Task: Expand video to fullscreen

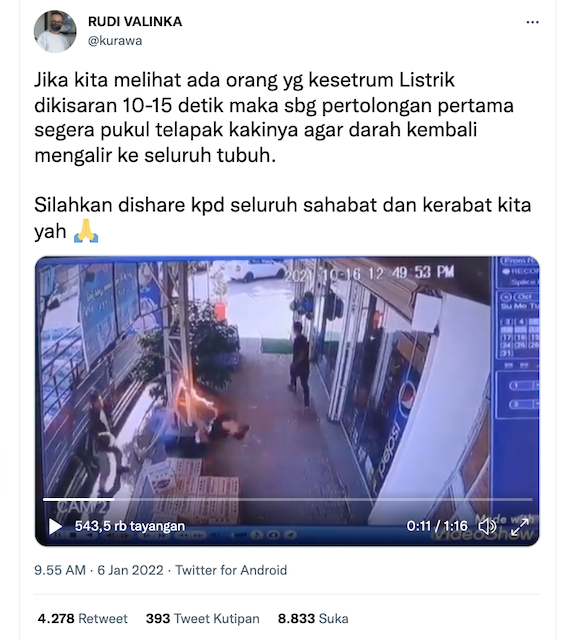Action: 520,527
